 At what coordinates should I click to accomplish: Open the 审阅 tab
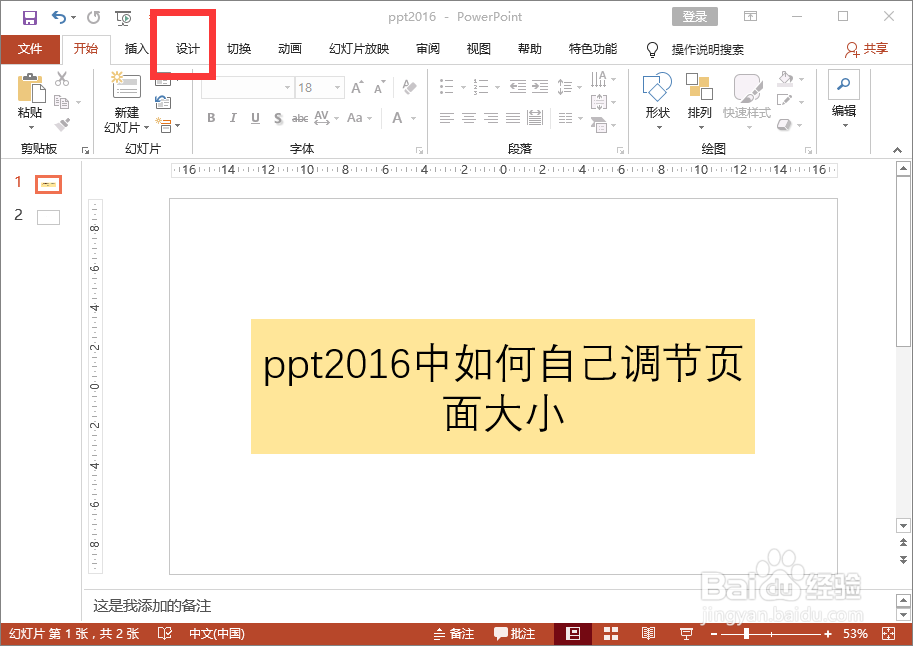point(428,49)
